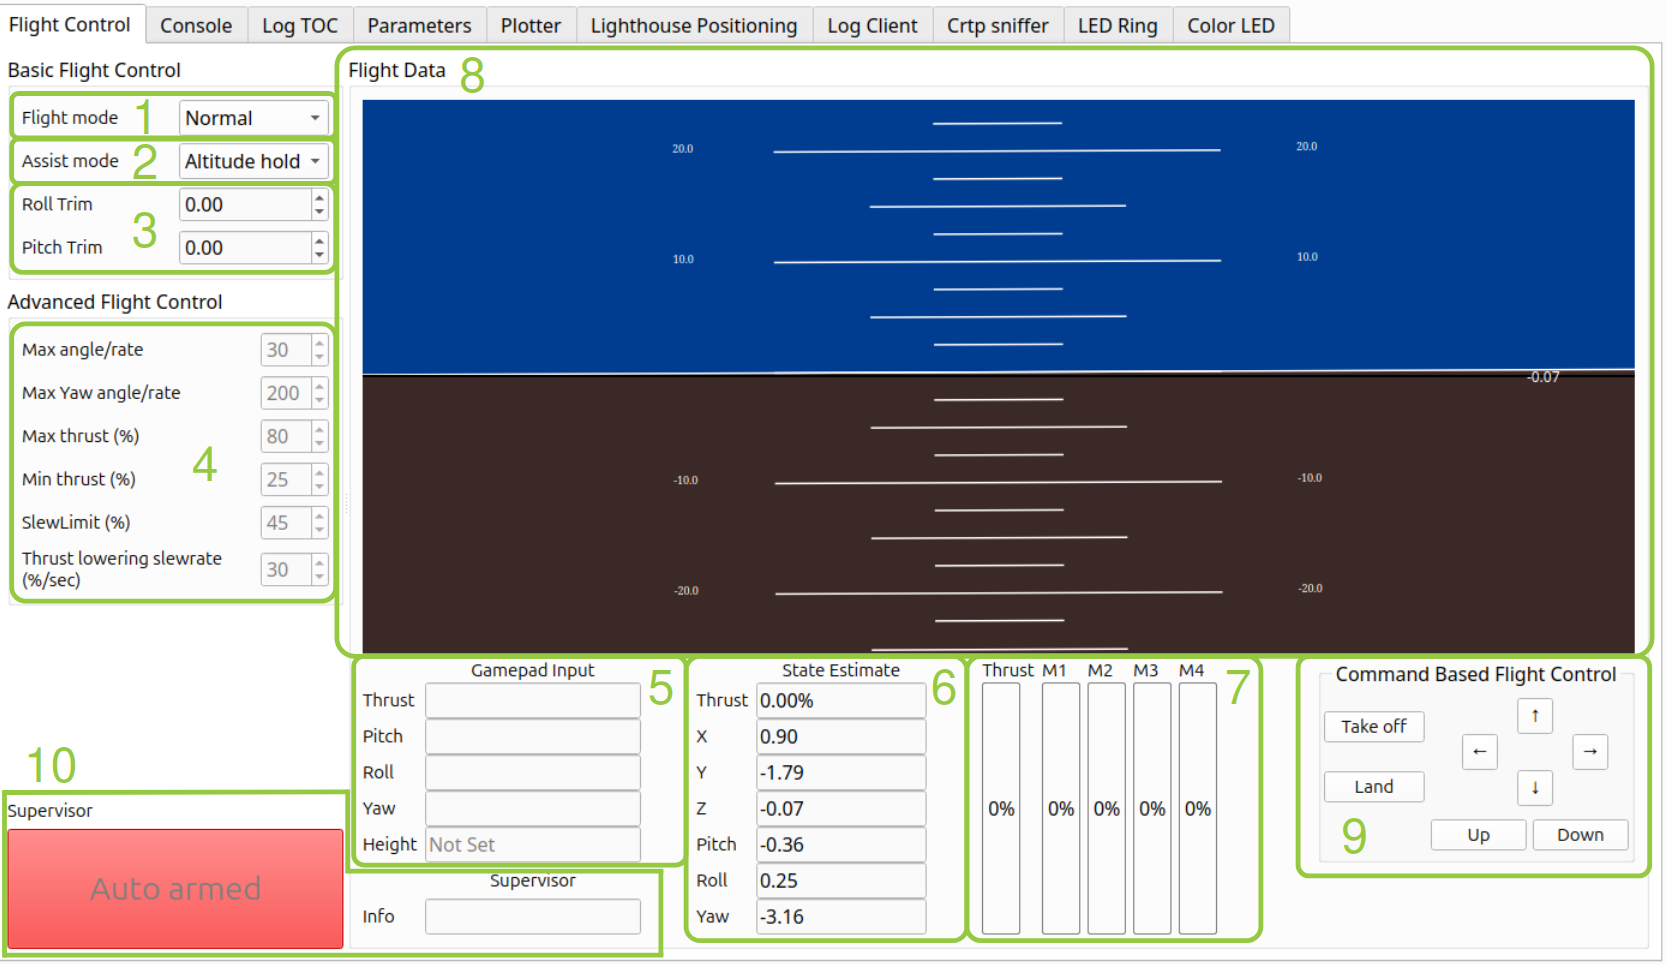The width and height of the screenshot is (1667, 965).
Task: Click the M1 motor thrust level bar
Action: (1060, 810)
